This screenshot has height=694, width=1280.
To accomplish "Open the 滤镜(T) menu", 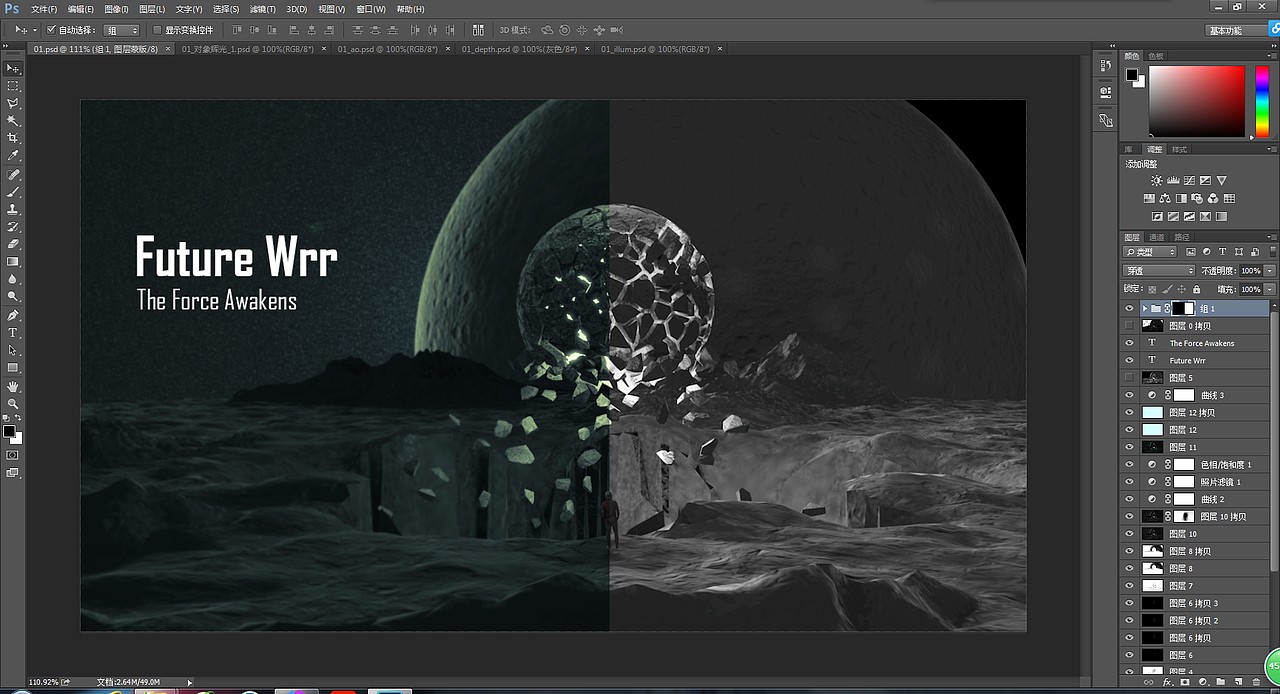I will coord(261,9).
